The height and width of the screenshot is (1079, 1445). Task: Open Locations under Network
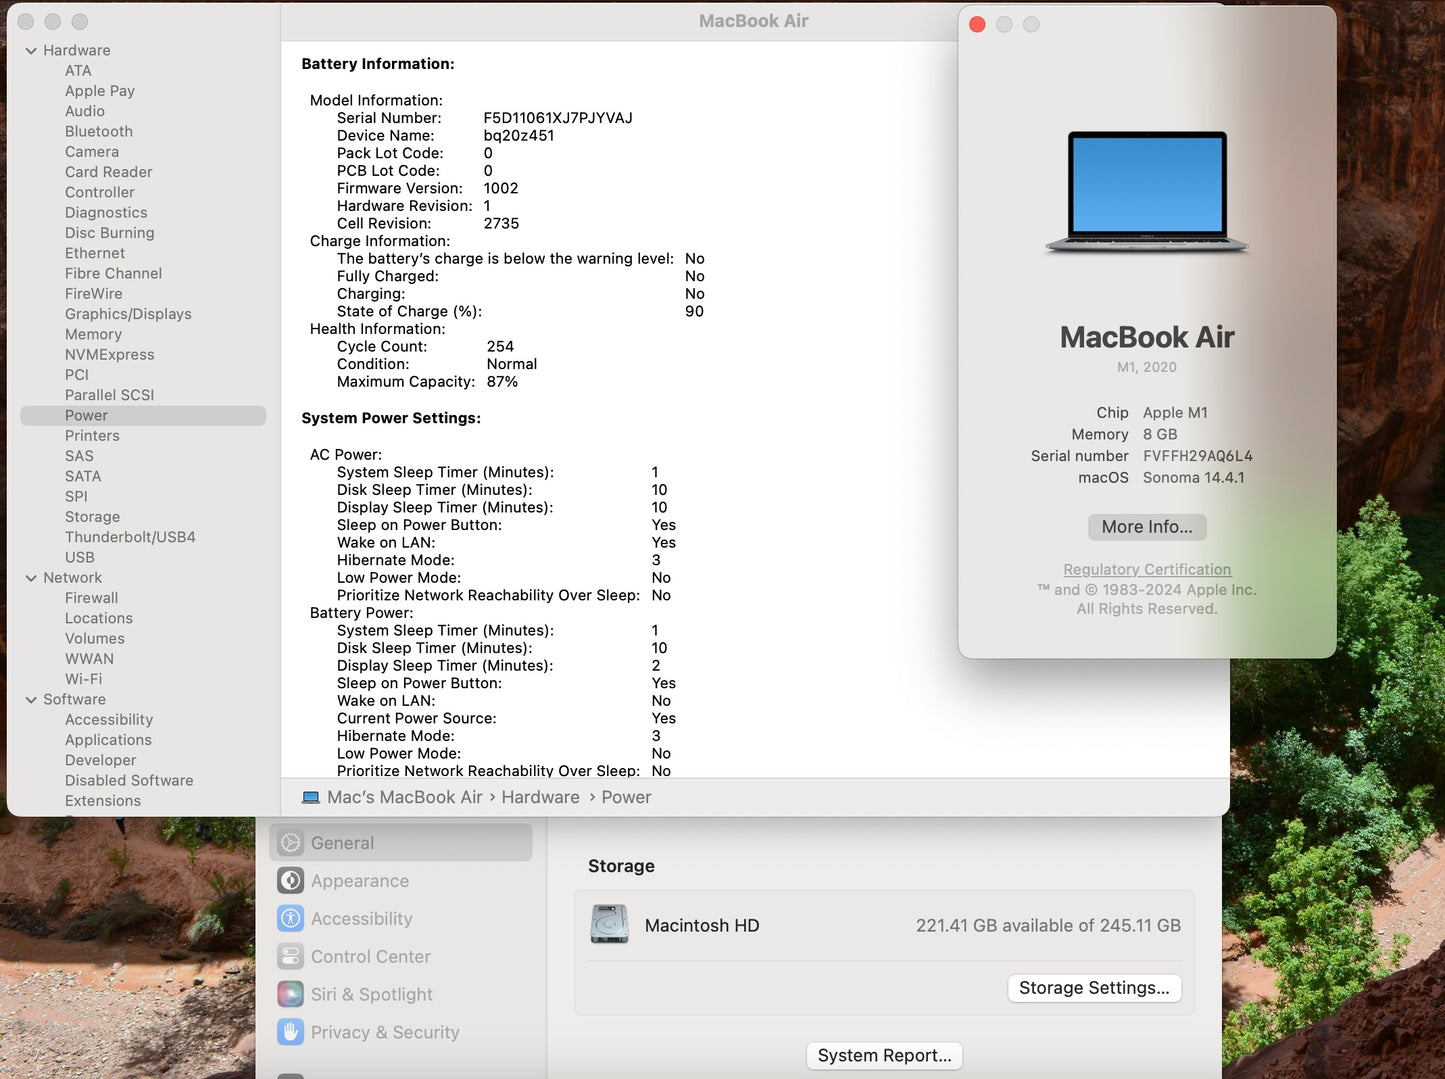(99, 619)
